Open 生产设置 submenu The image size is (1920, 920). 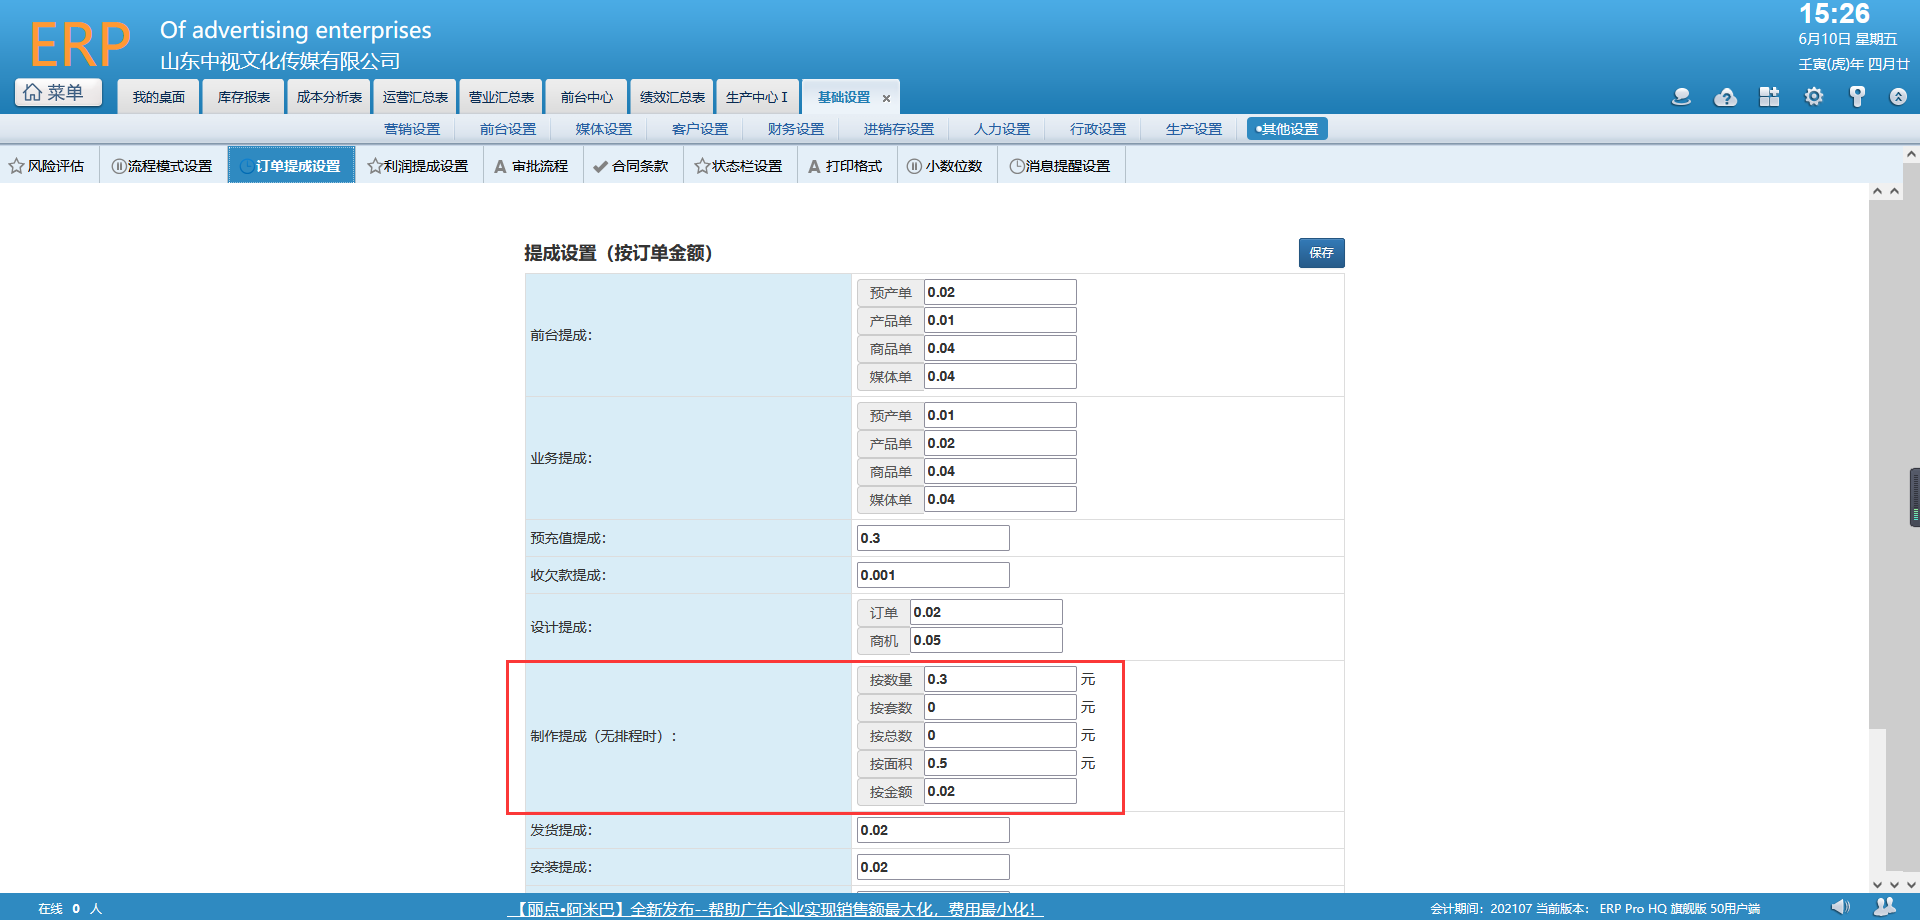(x=1194, y=129)
